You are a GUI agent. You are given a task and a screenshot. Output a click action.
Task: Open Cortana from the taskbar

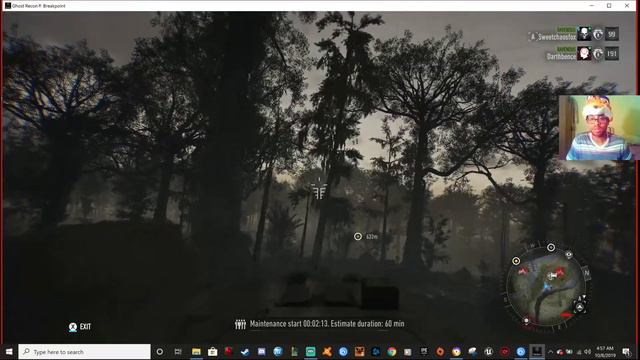(x=160, y=351)
